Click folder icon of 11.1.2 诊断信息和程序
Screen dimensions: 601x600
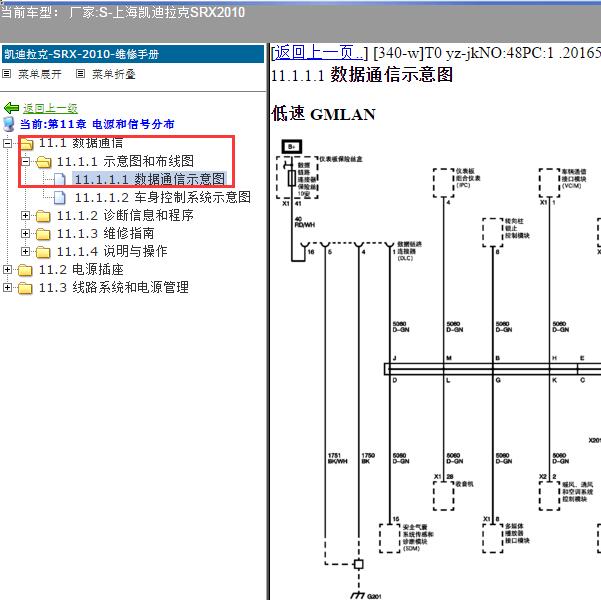point(43,216)
